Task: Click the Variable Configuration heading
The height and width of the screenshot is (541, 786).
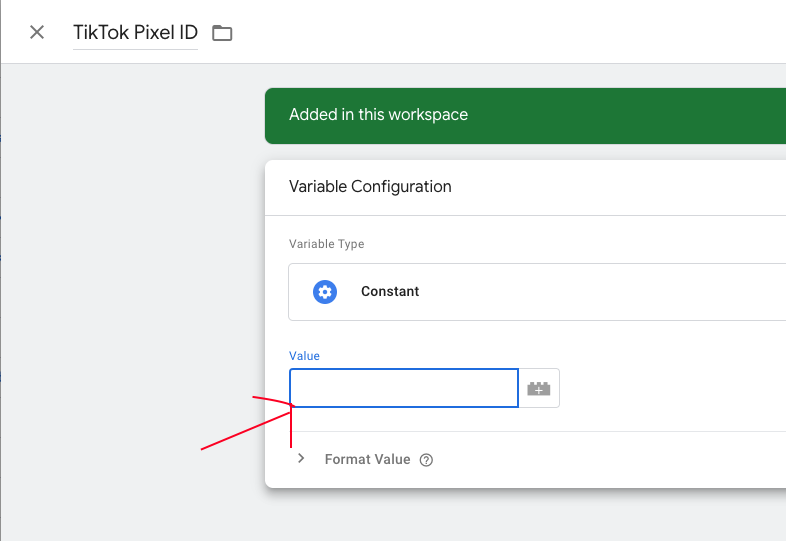Action: click(x=370, y=187)
